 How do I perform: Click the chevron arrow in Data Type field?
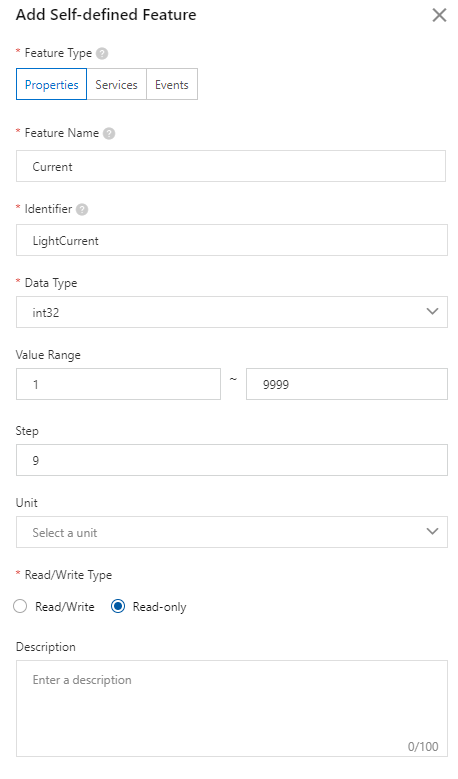(432, 312)
